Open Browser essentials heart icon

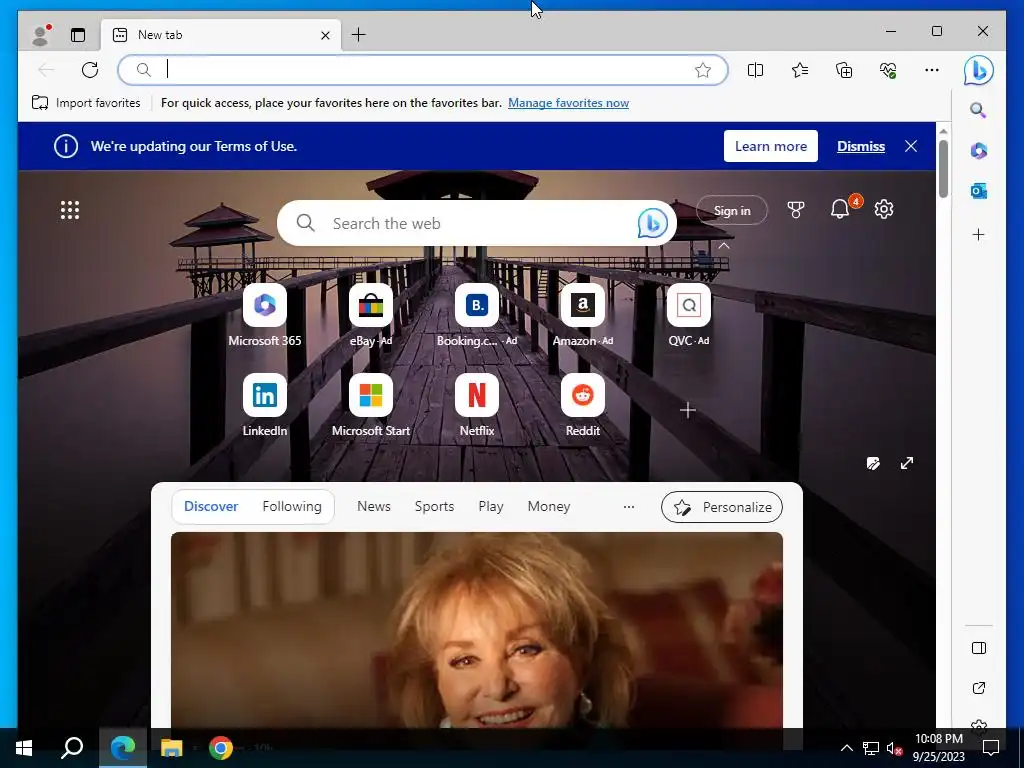[888, 70]
